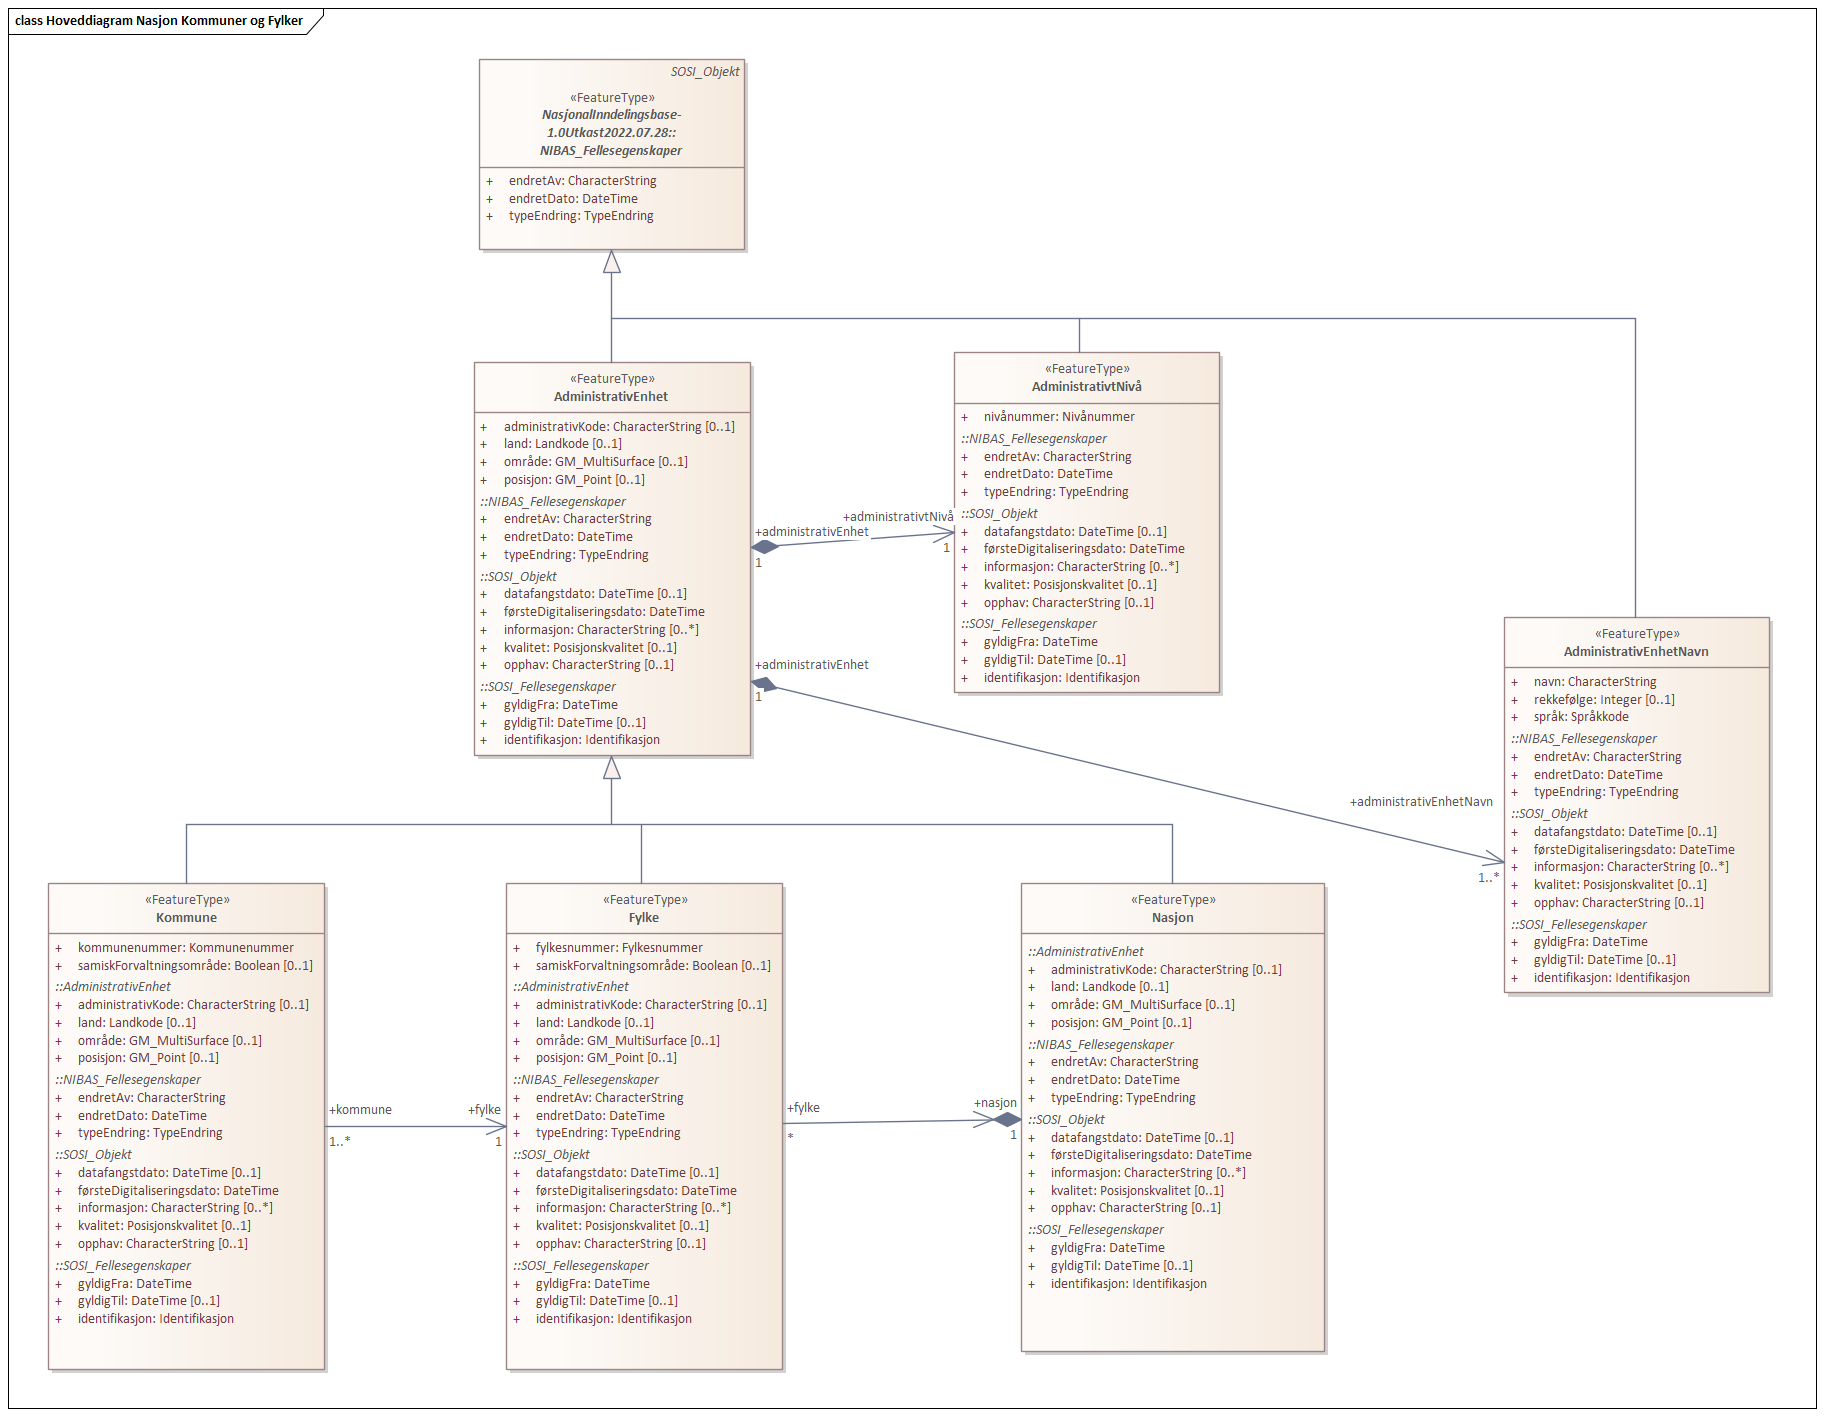Select the '1..*' multiplicity near AdministrativEnhetNavn
Viewport: 1824px width, 1416px height.
pos(1488,878)
